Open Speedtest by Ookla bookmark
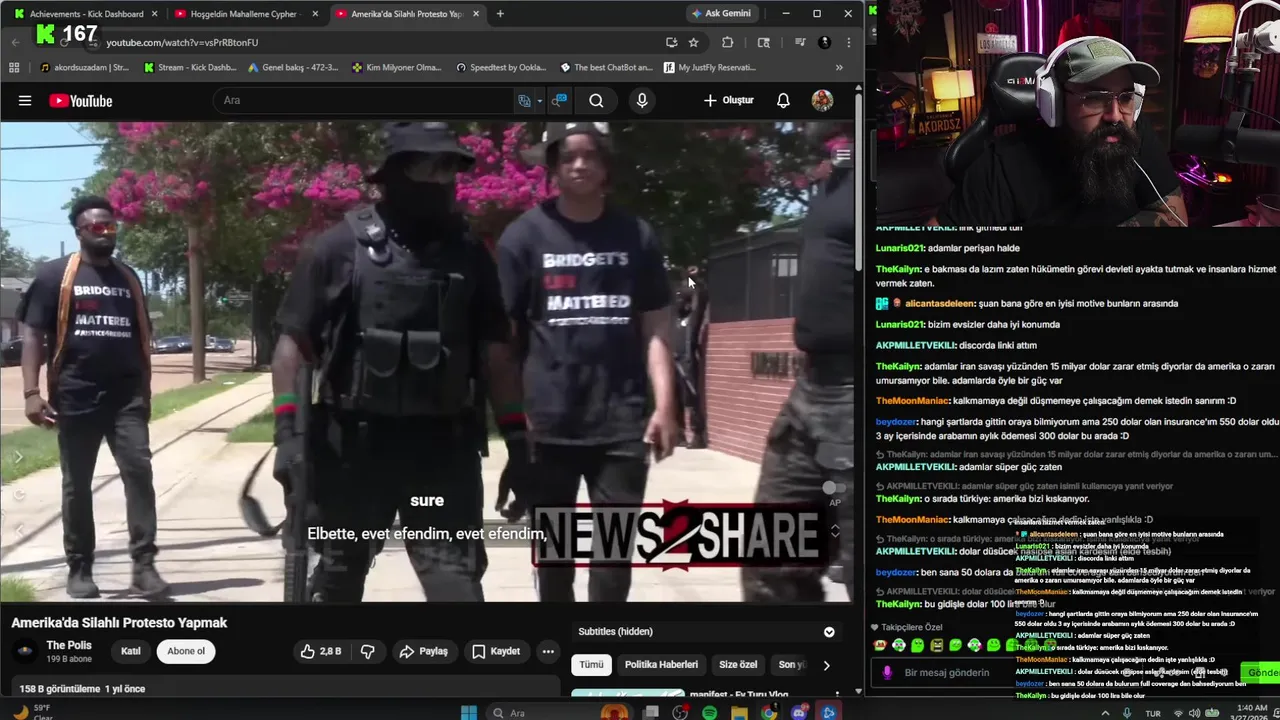This screenshot has width=1280, height=720. tap(501, 68)
